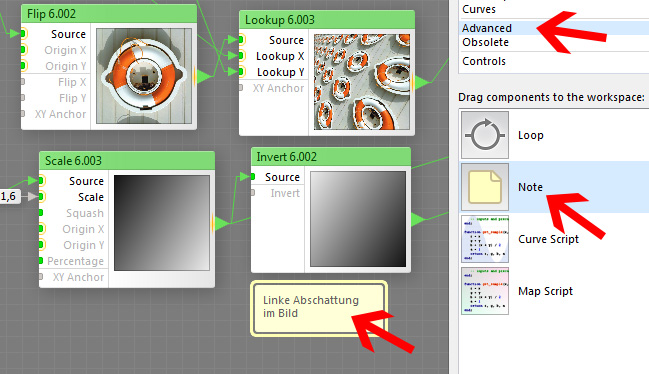
Task: Select the Curve Script component icon
Action: (x=485, y=239)
